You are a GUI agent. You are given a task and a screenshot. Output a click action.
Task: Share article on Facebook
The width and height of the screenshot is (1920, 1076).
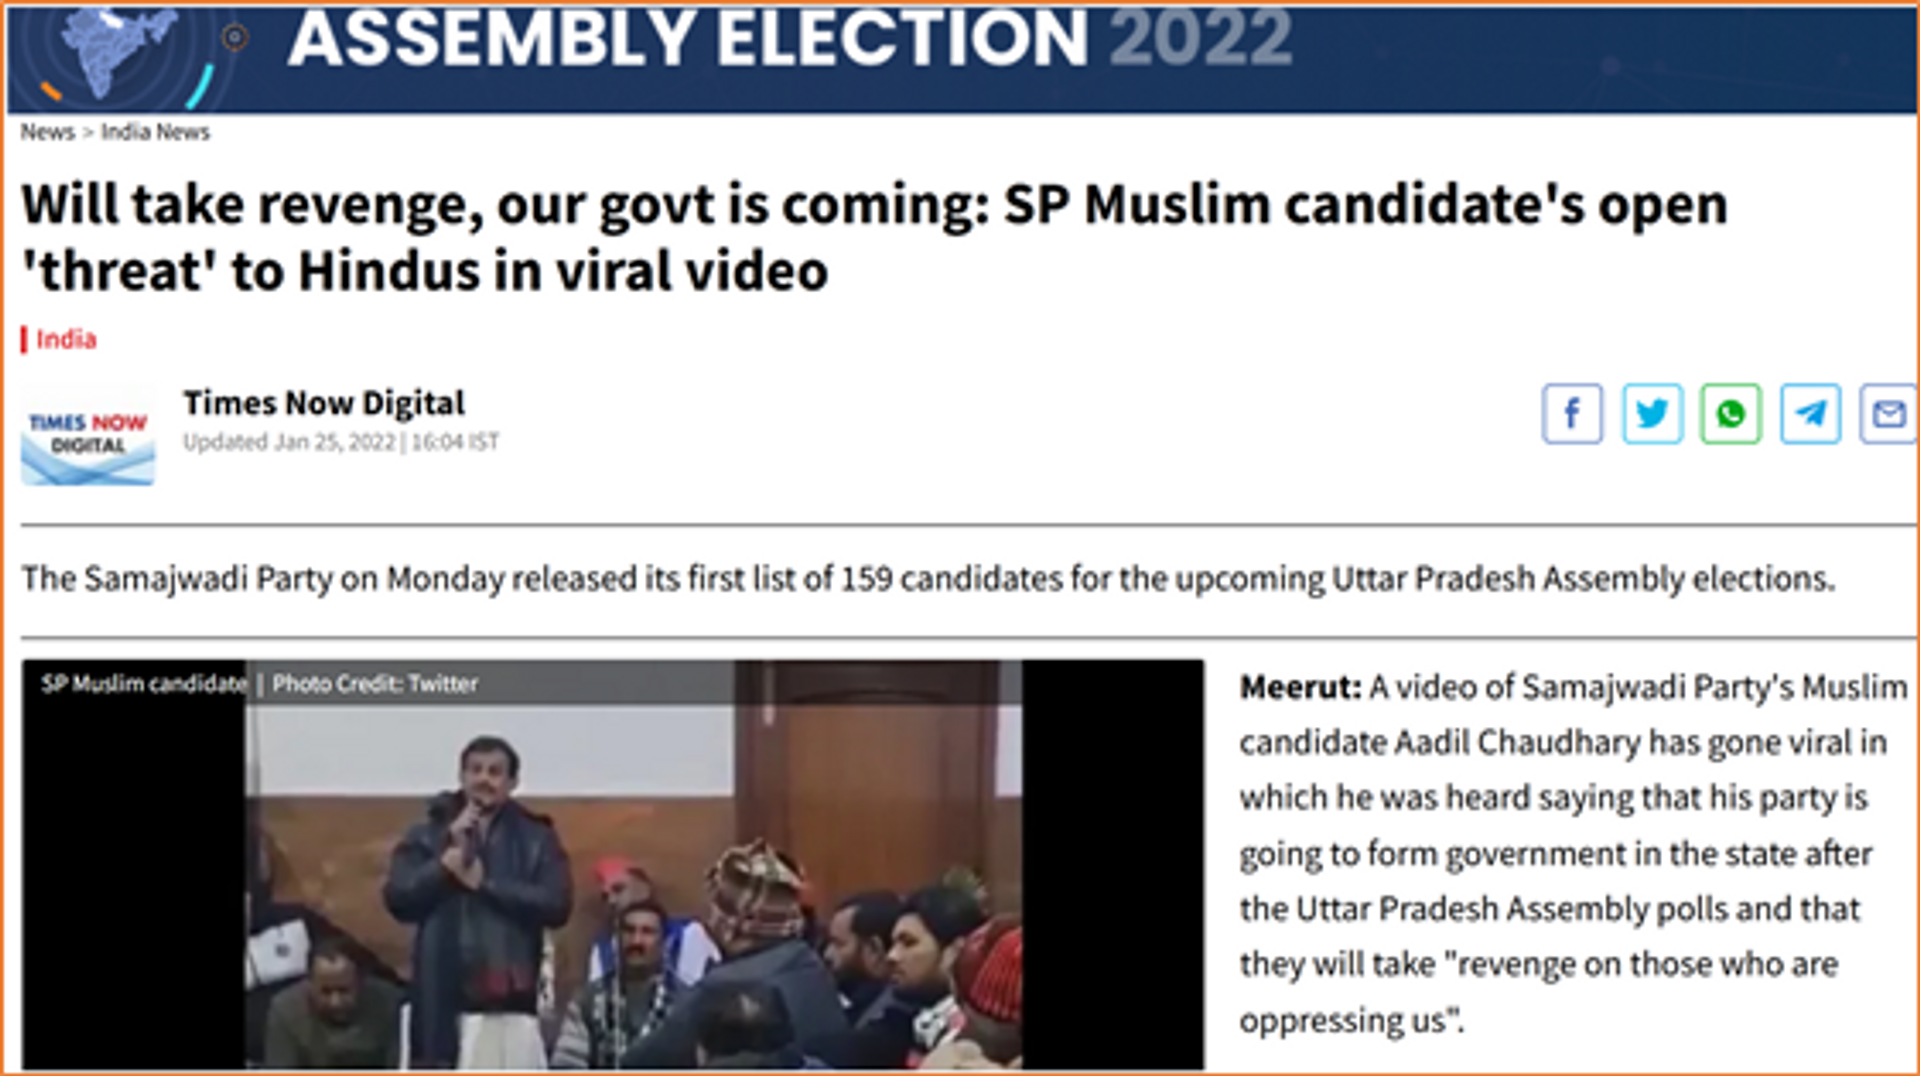[1572, 413]
